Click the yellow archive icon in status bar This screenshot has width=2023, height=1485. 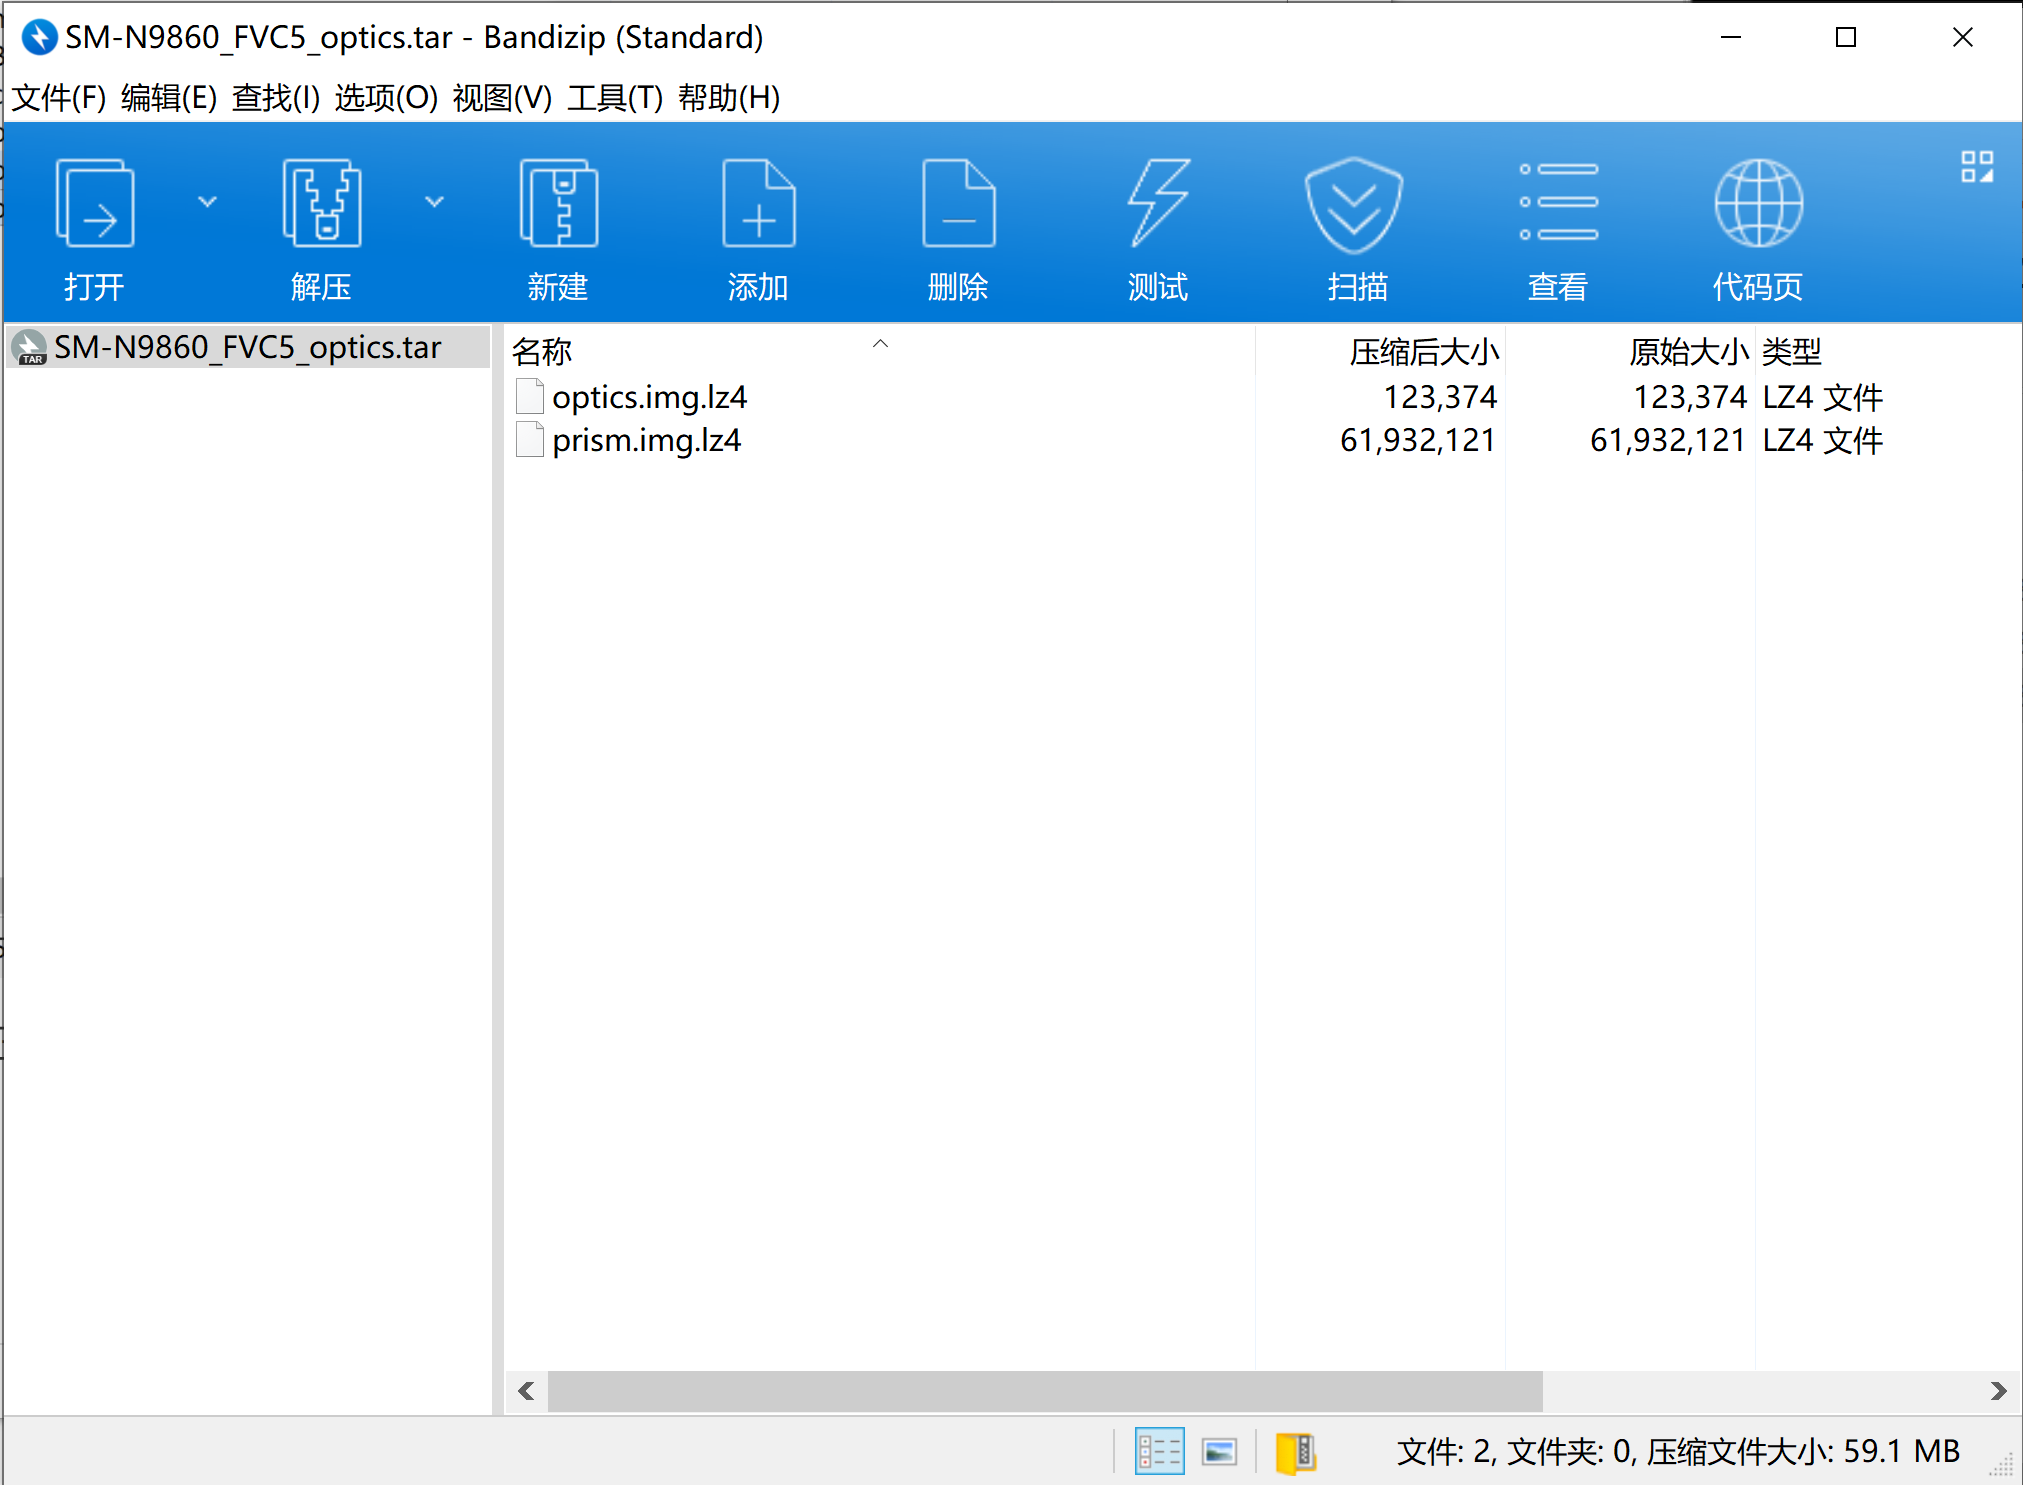pos(1296,1453)
